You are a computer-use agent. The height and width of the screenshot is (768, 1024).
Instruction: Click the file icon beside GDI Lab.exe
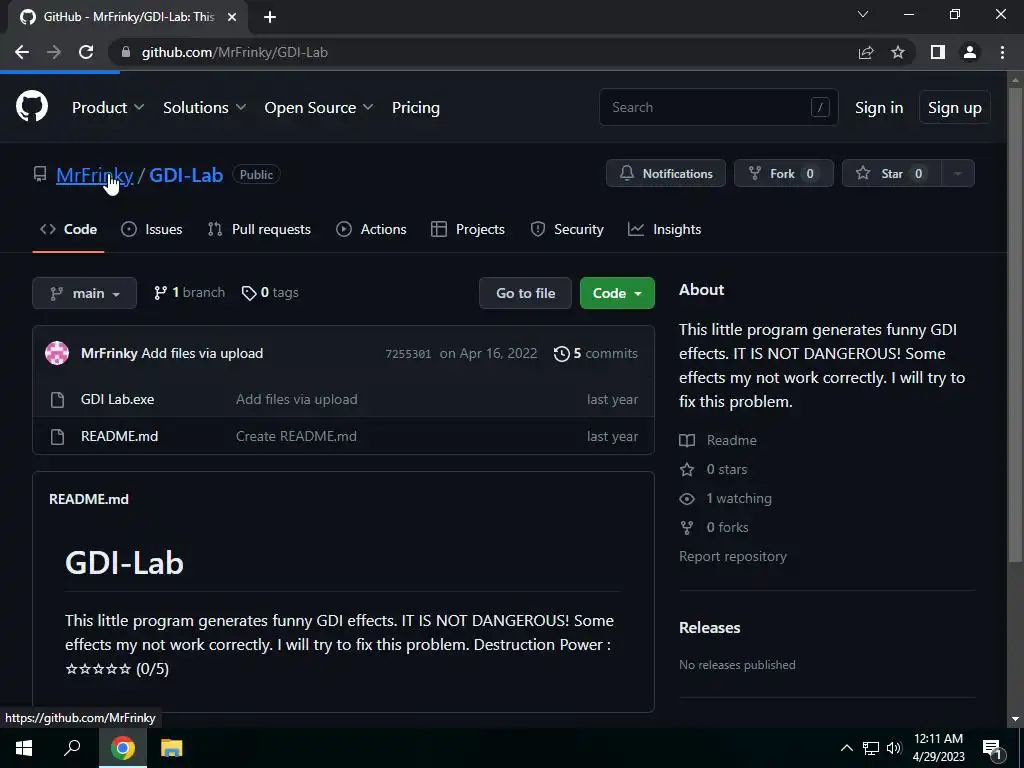tap(57, 400)
